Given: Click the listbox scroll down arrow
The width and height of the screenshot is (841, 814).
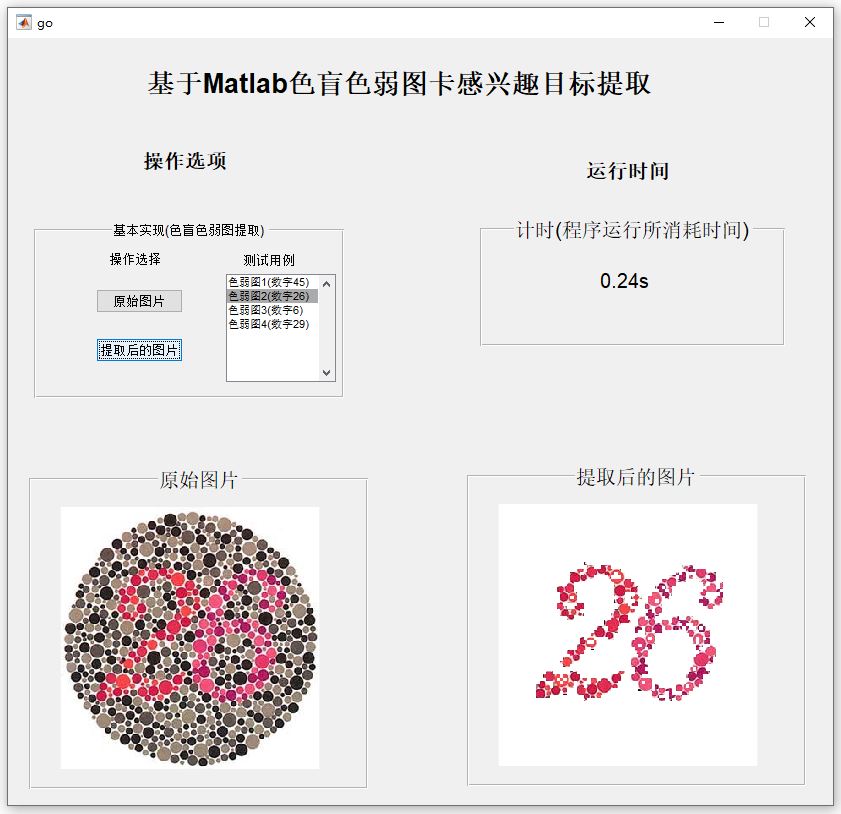Looking at the screenshot, I should coord(327,373).
